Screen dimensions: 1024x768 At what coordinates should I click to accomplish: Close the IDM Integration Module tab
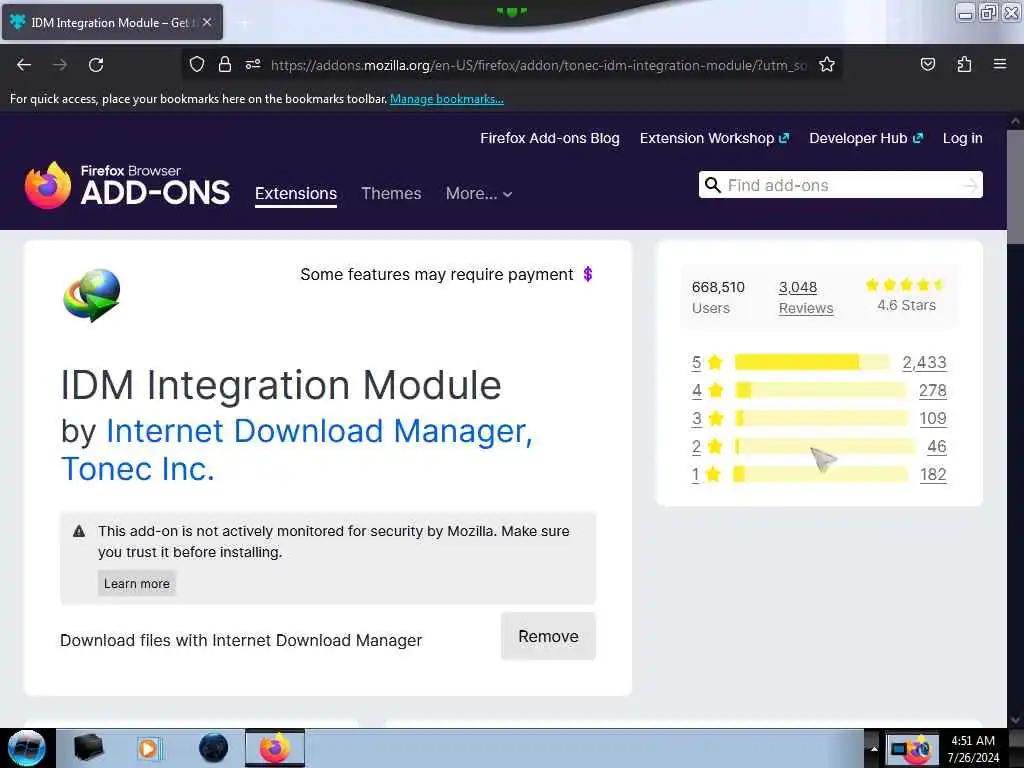[x=207, y=22]
